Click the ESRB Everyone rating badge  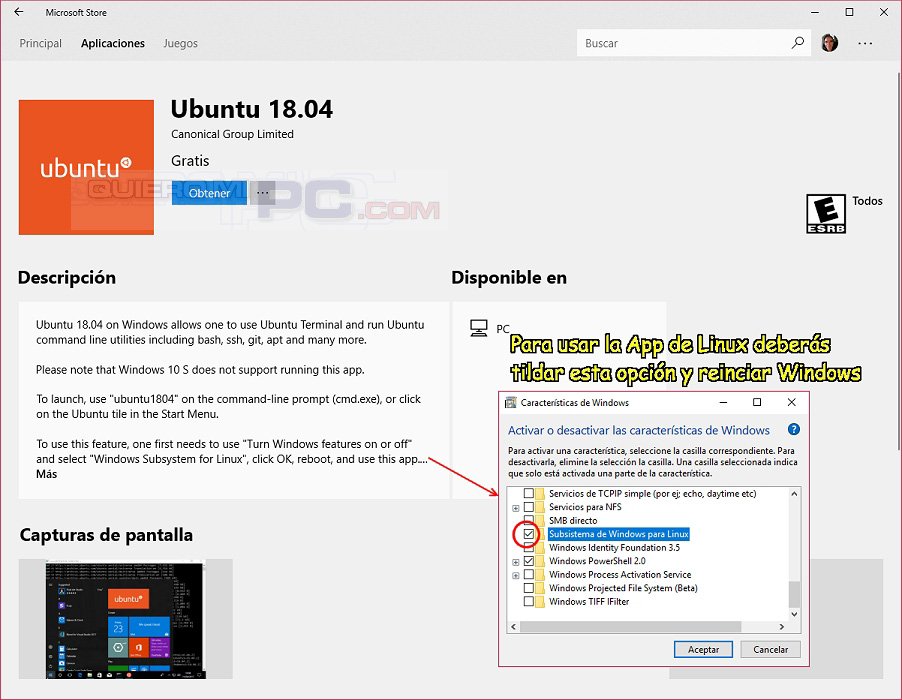825,213
